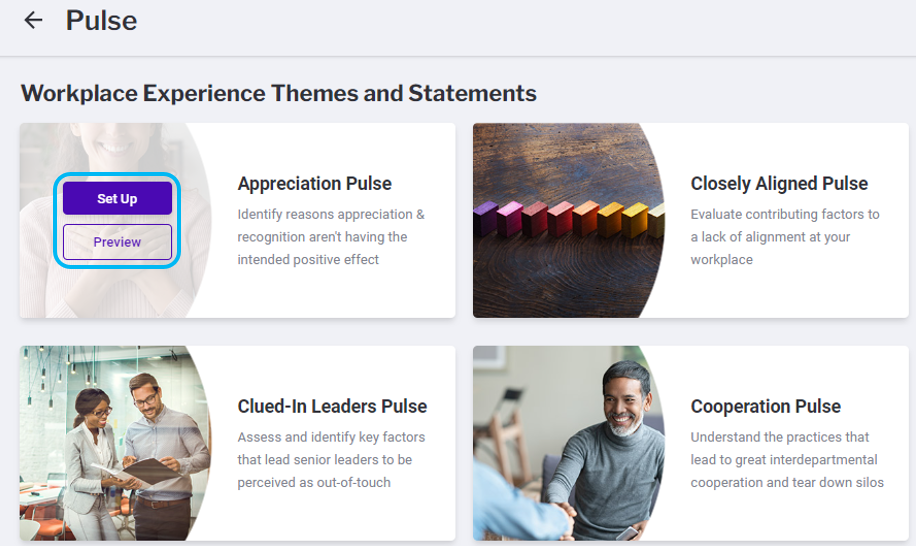This screenshot has width=916, height=546.
Task: Click the Pulse page title
Action: (101, 20)
